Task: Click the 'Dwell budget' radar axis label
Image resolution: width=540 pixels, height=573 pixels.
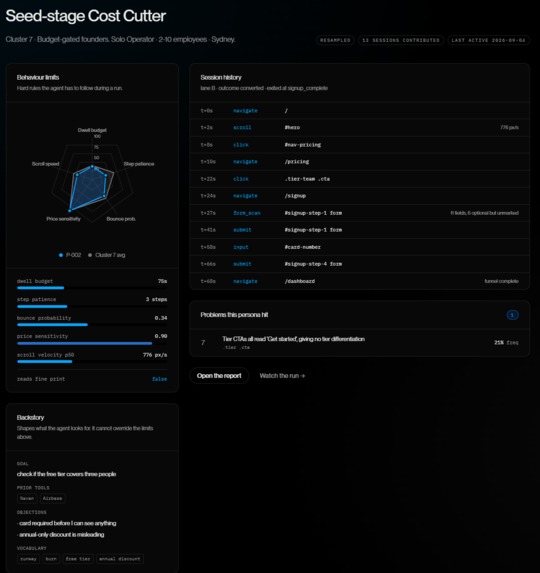Action: pyautogui.click(x=92, y=130)
